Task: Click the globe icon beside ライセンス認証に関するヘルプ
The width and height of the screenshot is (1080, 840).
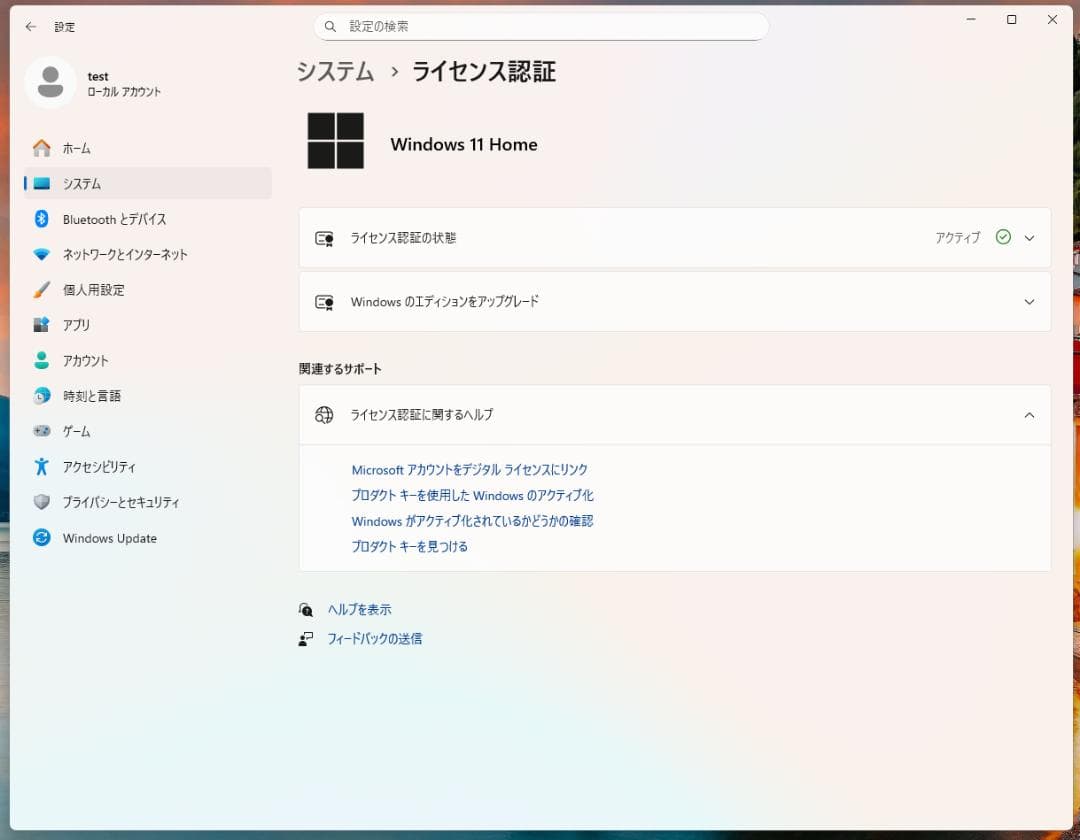Action: pyautogui.click(x=323, y=414)
